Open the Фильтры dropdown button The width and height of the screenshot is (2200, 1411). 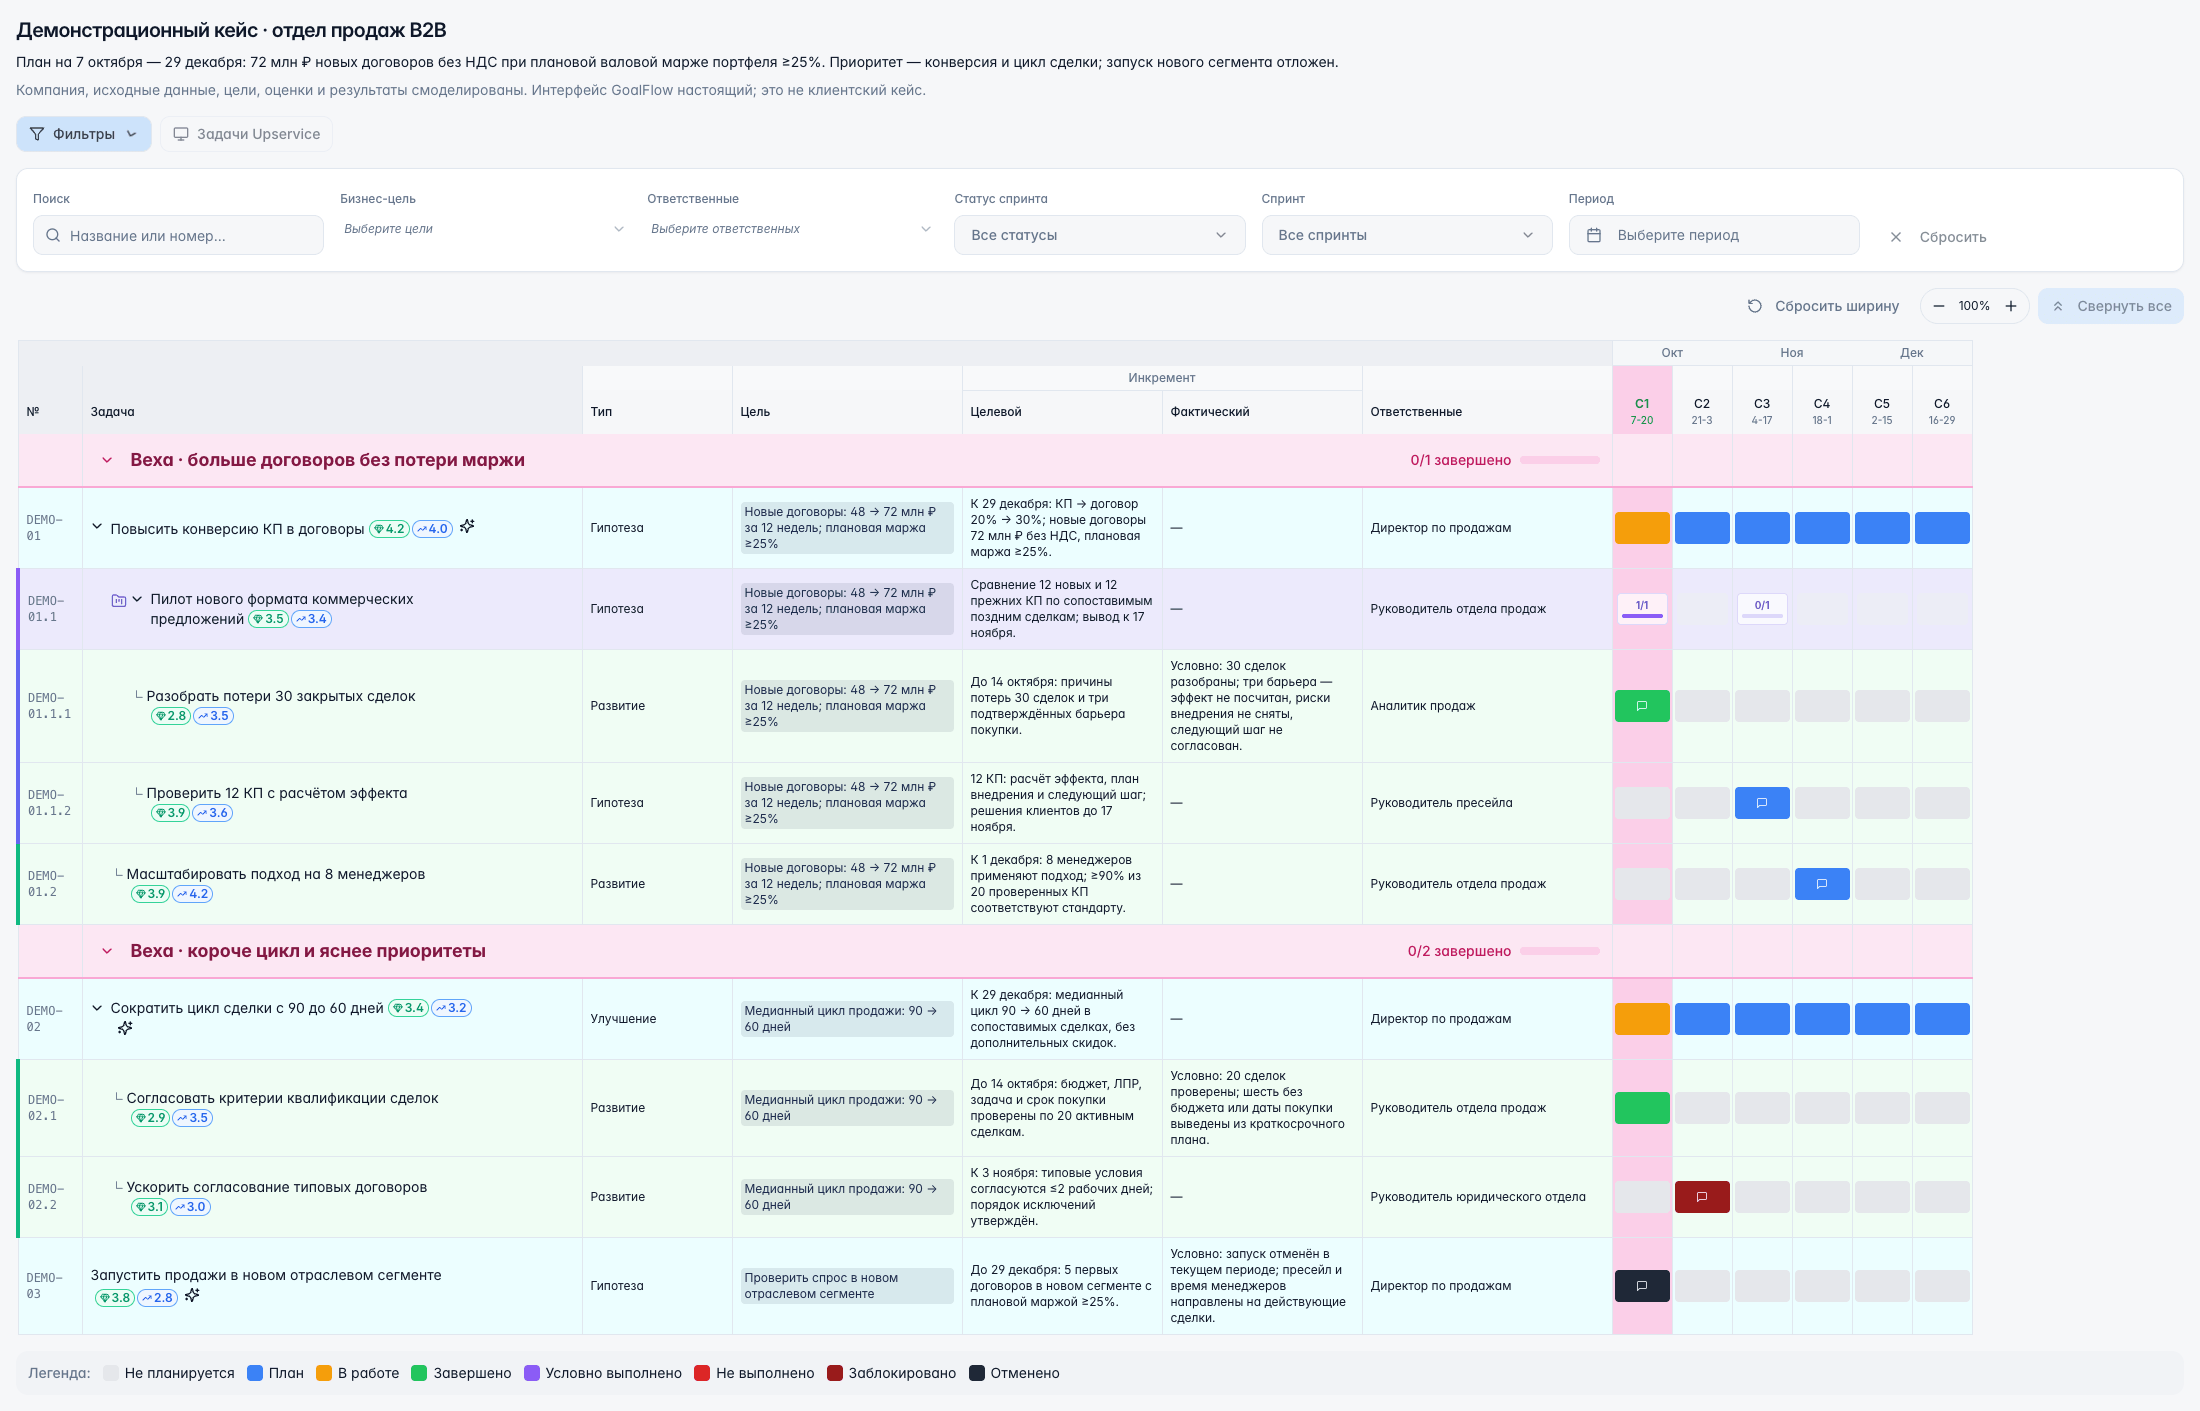tap(84, 134)
